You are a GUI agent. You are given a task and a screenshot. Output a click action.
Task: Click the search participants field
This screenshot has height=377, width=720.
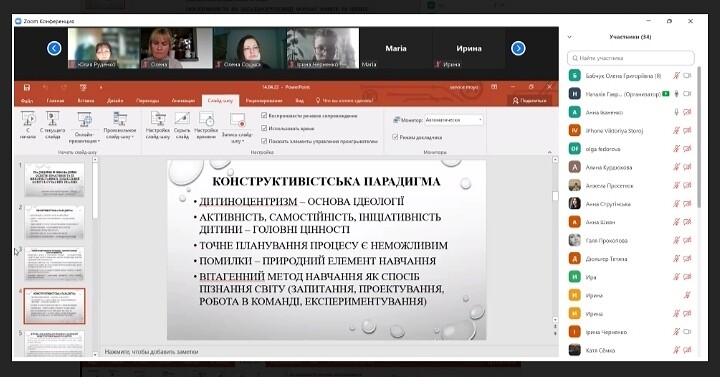point(630,58)
